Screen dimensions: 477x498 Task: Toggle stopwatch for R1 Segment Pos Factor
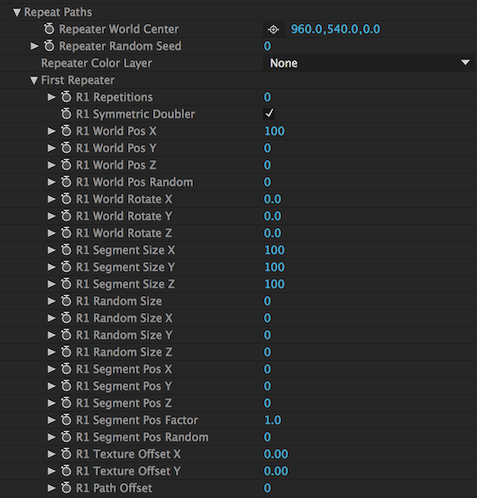66,420
